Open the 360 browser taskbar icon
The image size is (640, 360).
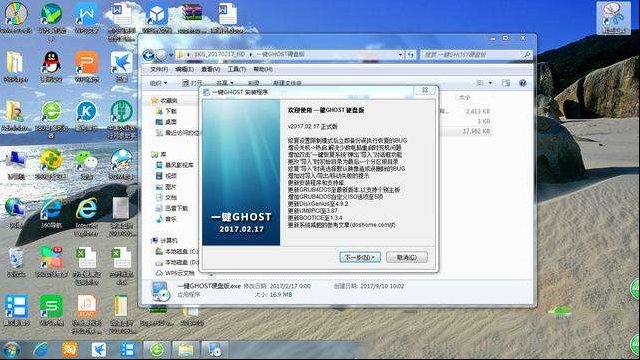(157, 350)
